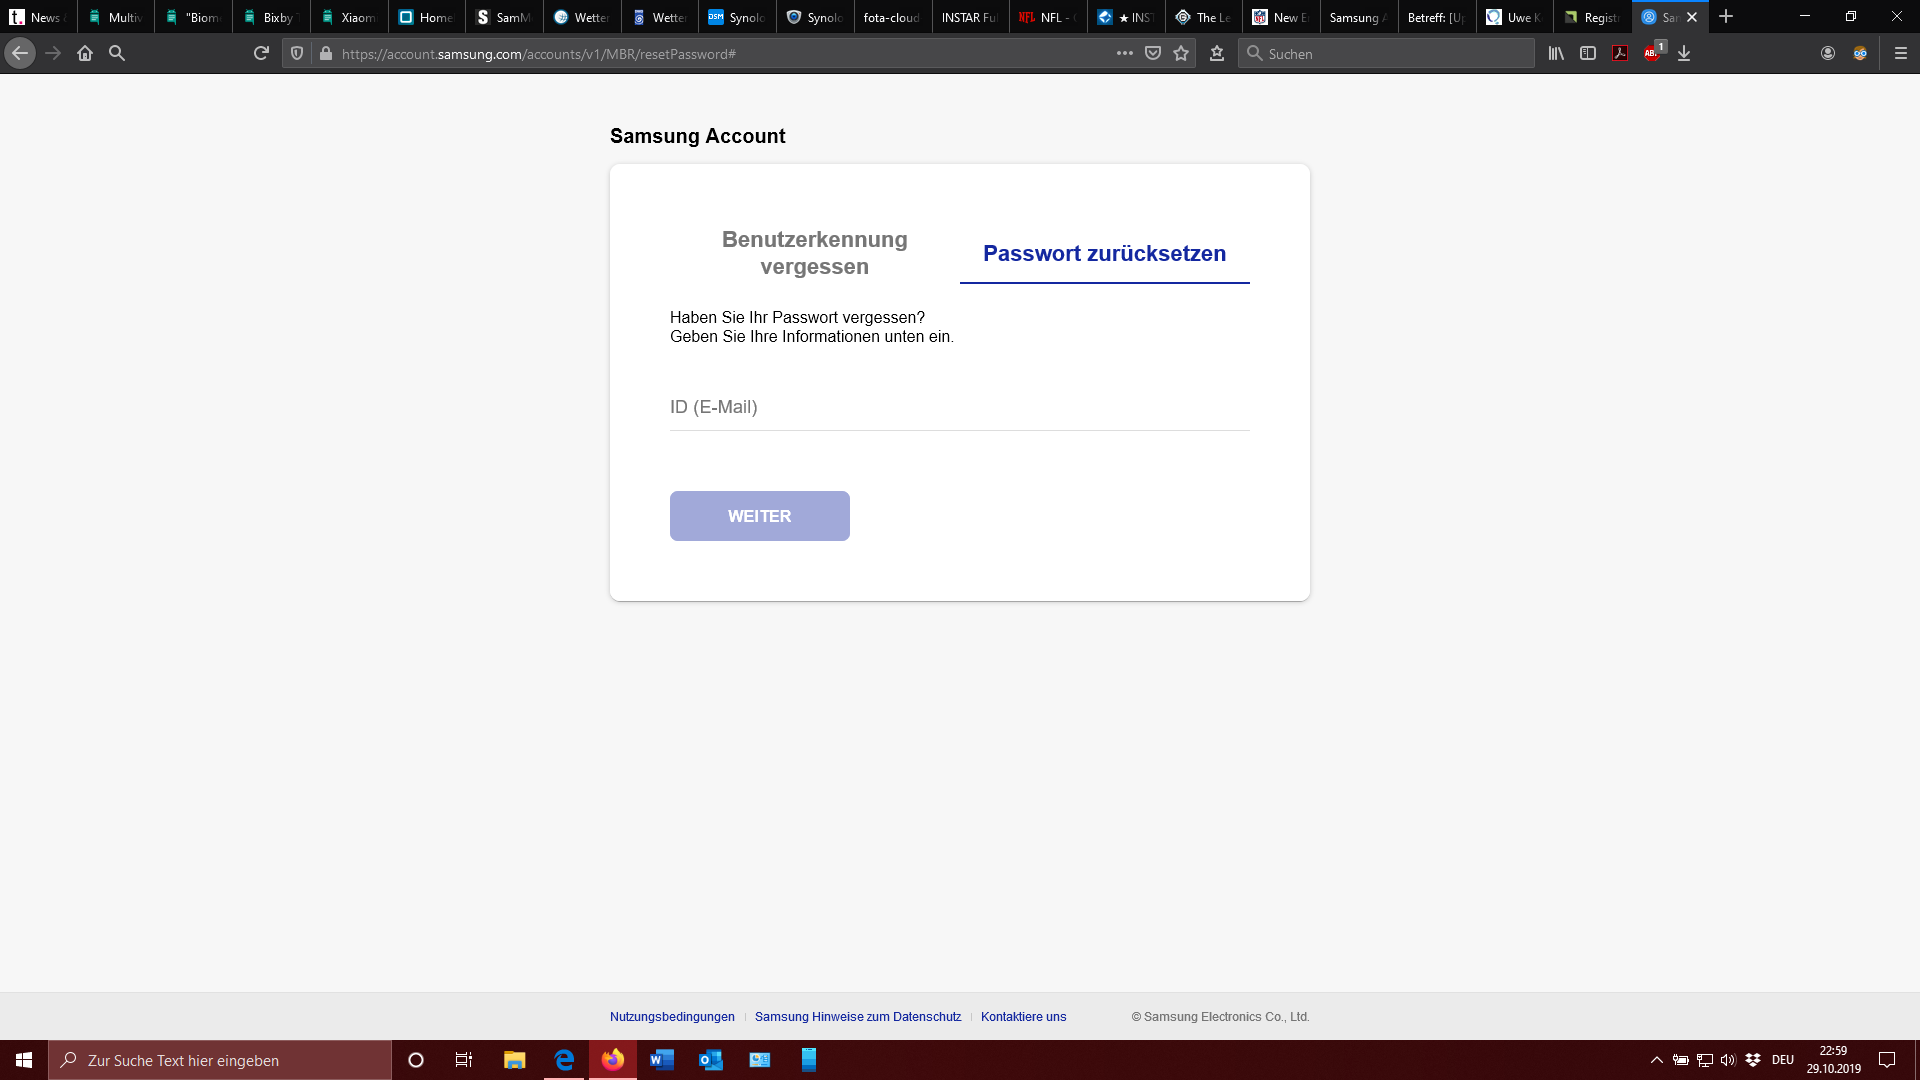The height and width of the screenshot is (1080, 1920).
Task: Click the WEITER button
Action: 760,516
